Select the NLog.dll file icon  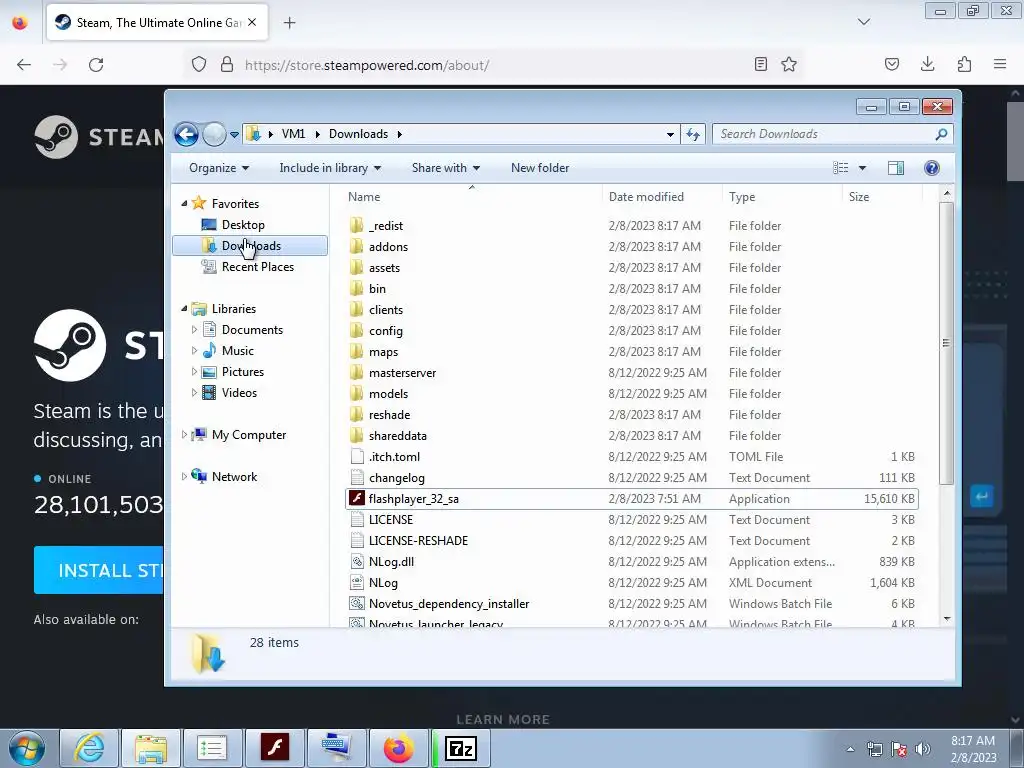357,562
